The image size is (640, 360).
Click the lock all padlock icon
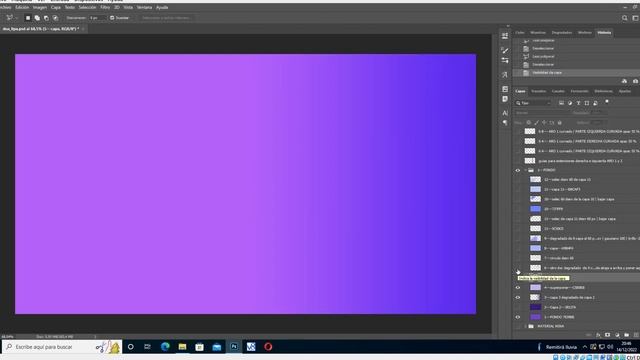coord(560,122)
